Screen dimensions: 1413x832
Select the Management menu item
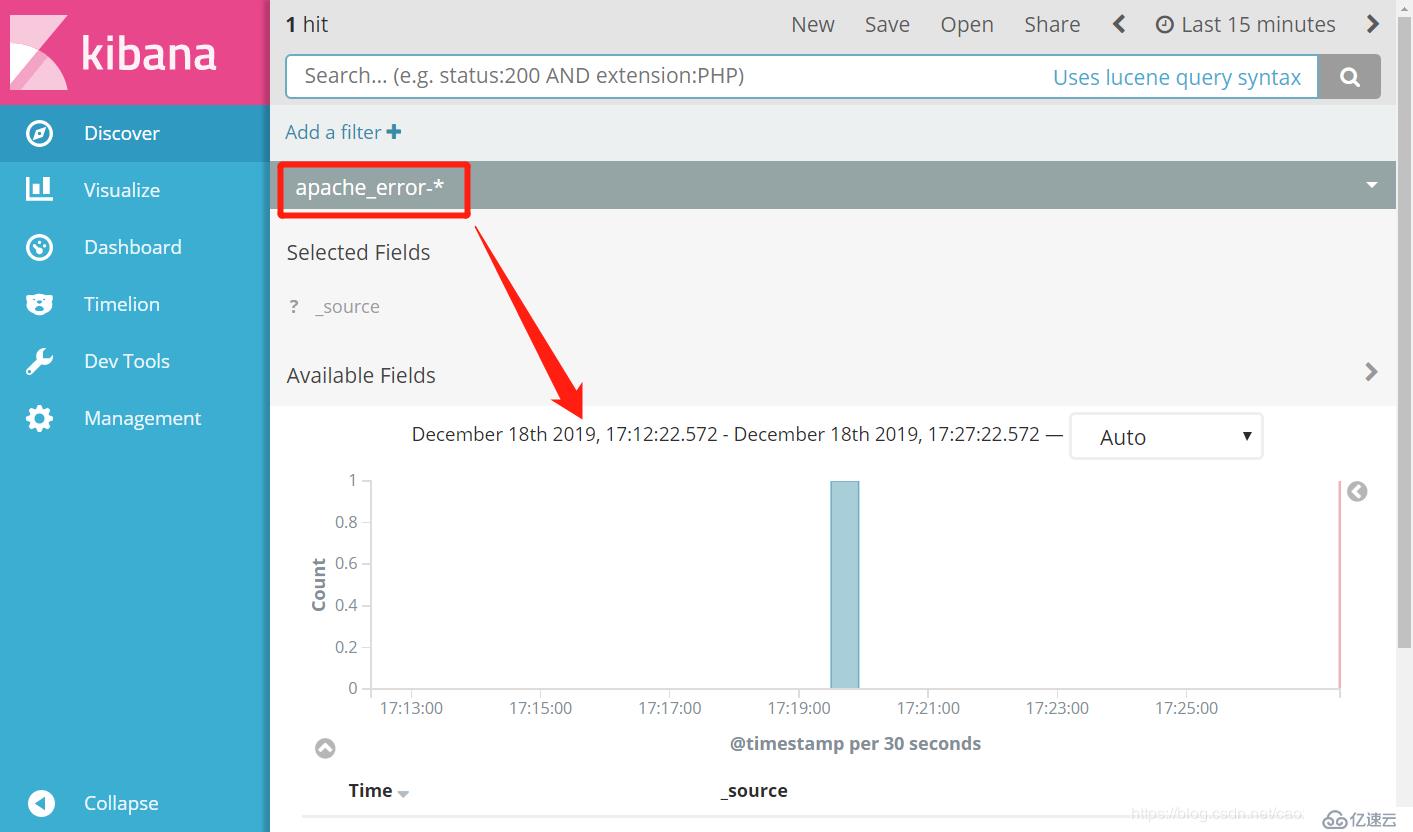135,418
